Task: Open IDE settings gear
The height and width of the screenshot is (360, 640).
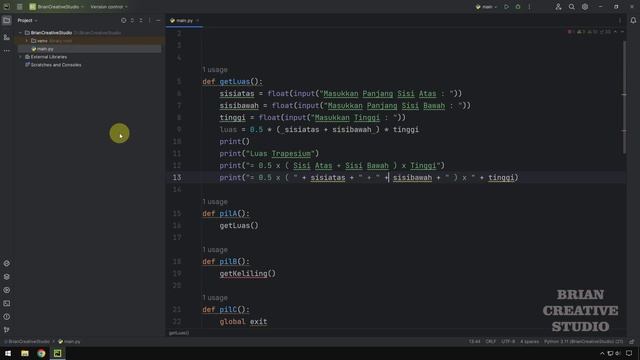Action: pos(585,7)
